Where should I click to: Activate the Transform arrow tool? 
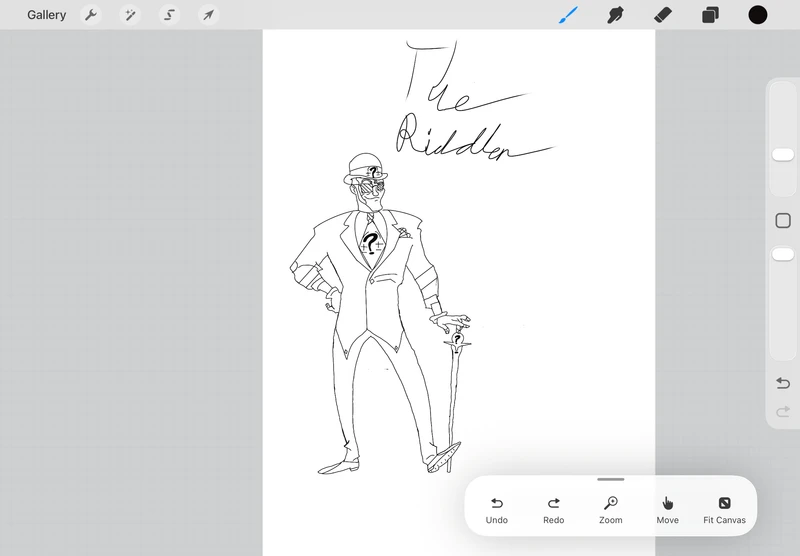point(209,15)
